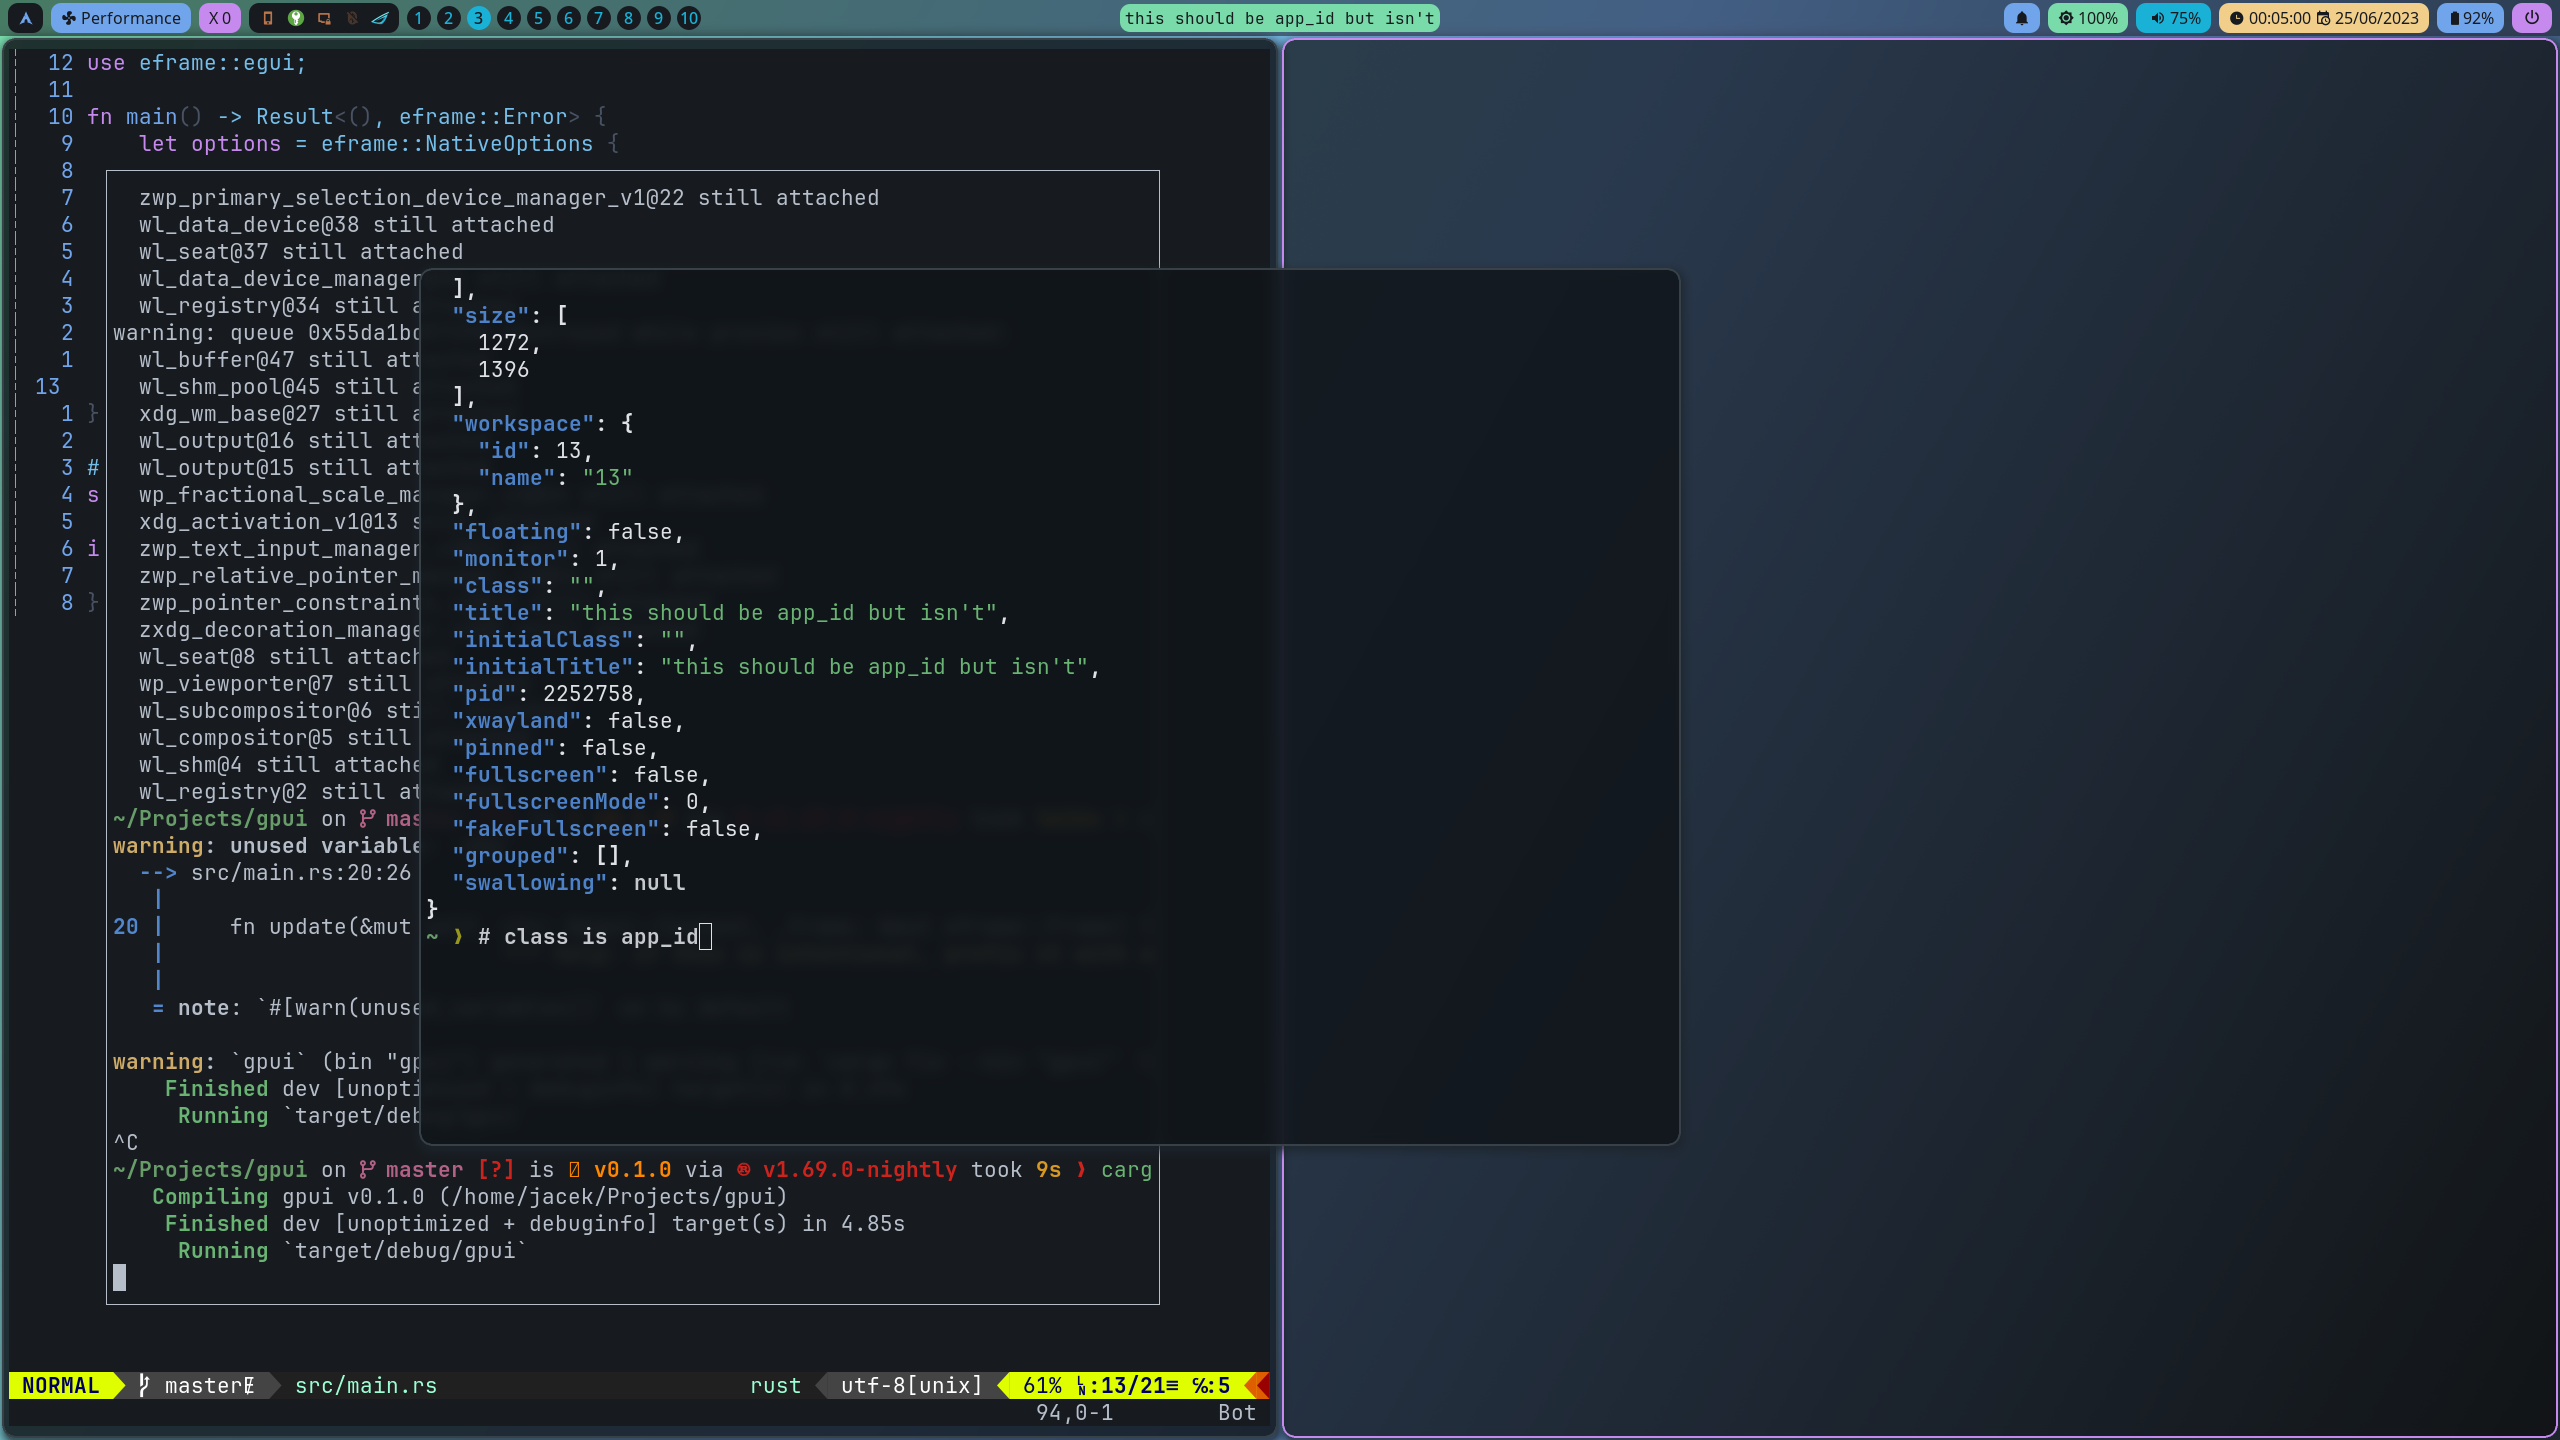2560x1440 pixels.
Task: Click the master branch in the statusline
Action: (x=208, y=1386)
